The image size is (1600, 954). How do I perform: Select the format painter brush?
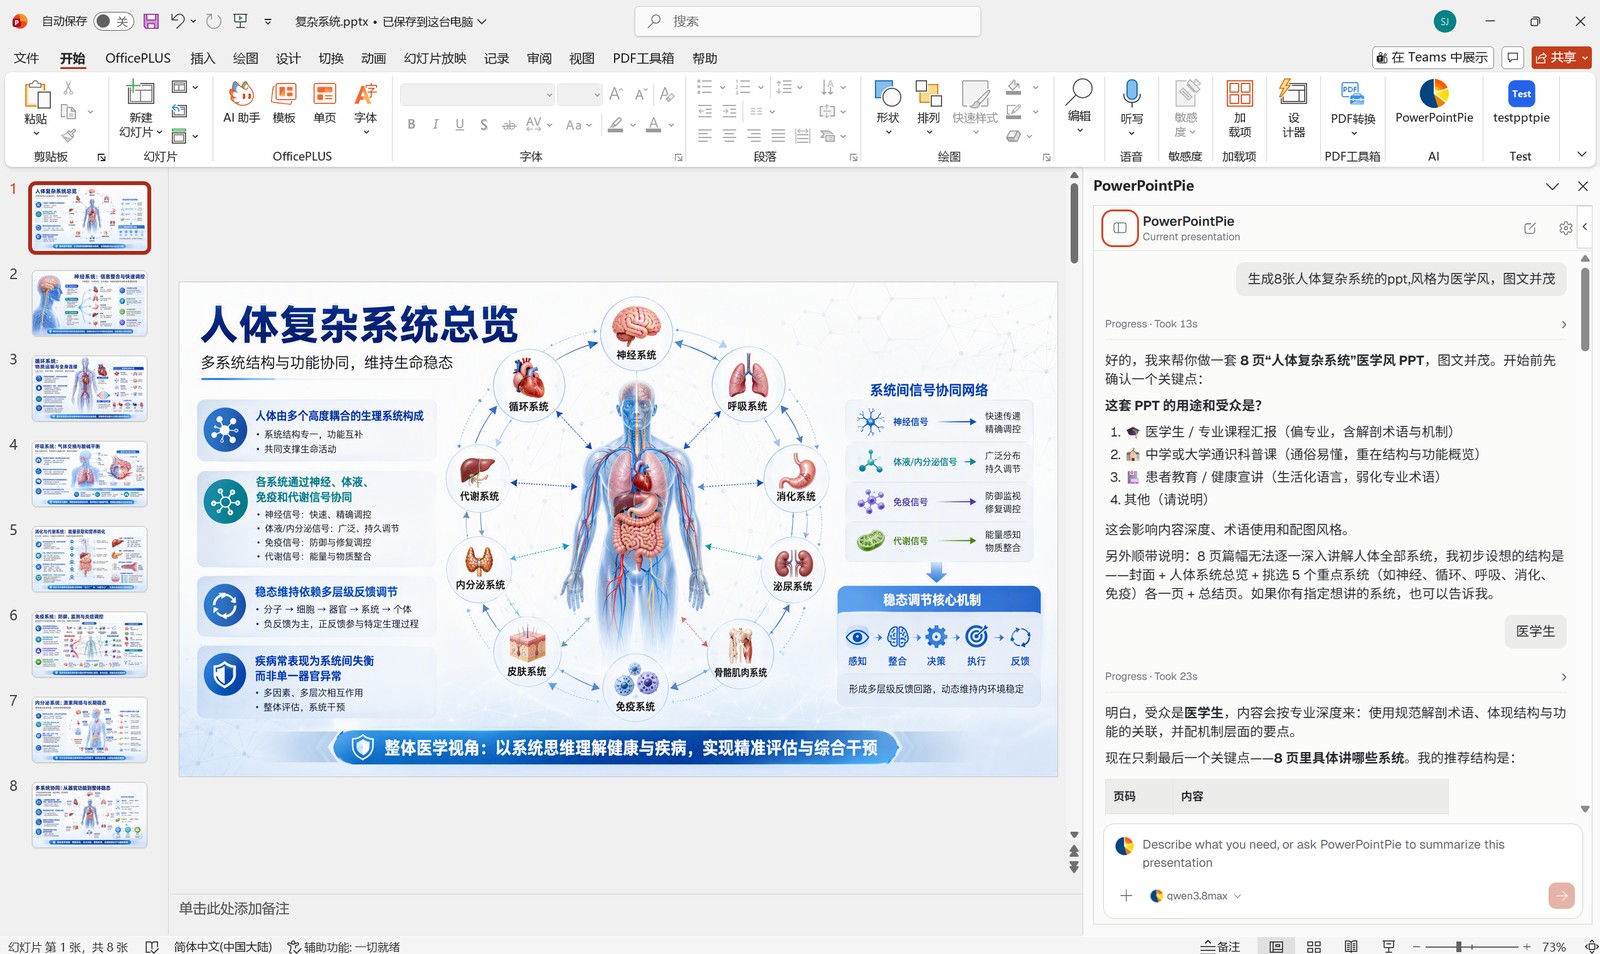[x=69, y=135]
